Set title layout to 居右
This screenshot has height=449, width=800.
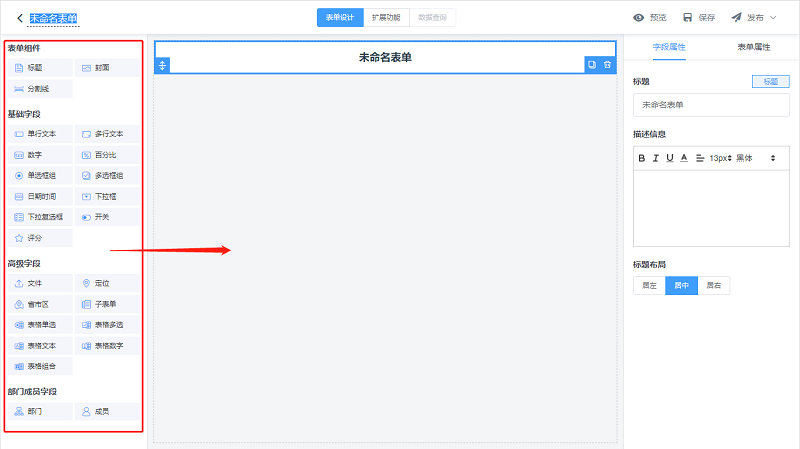(714, 286)
